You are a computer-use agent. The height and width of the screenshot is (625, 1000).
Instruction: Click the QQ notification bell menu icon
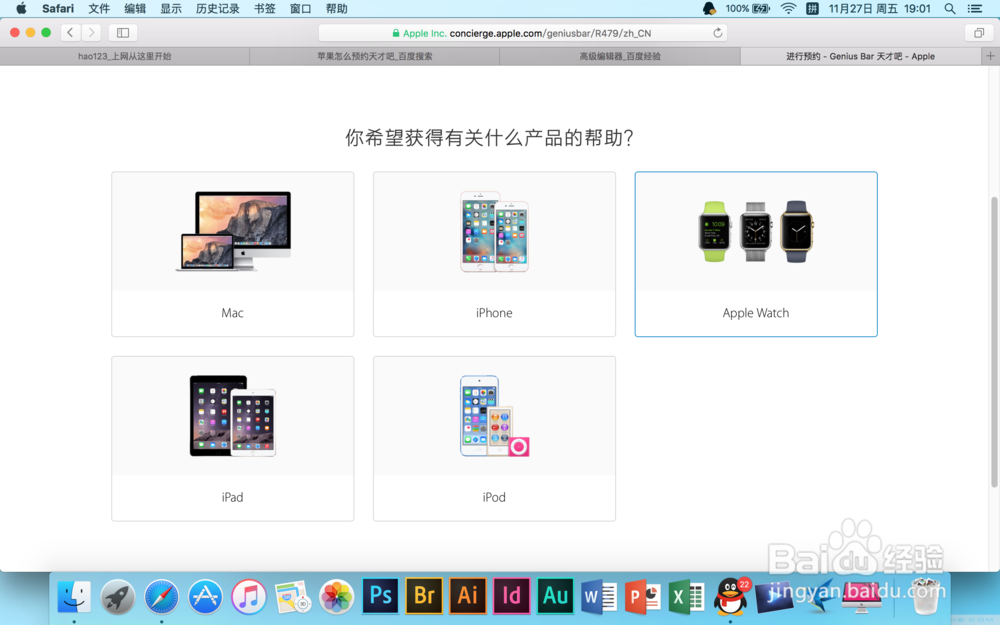tap(709, 8)
